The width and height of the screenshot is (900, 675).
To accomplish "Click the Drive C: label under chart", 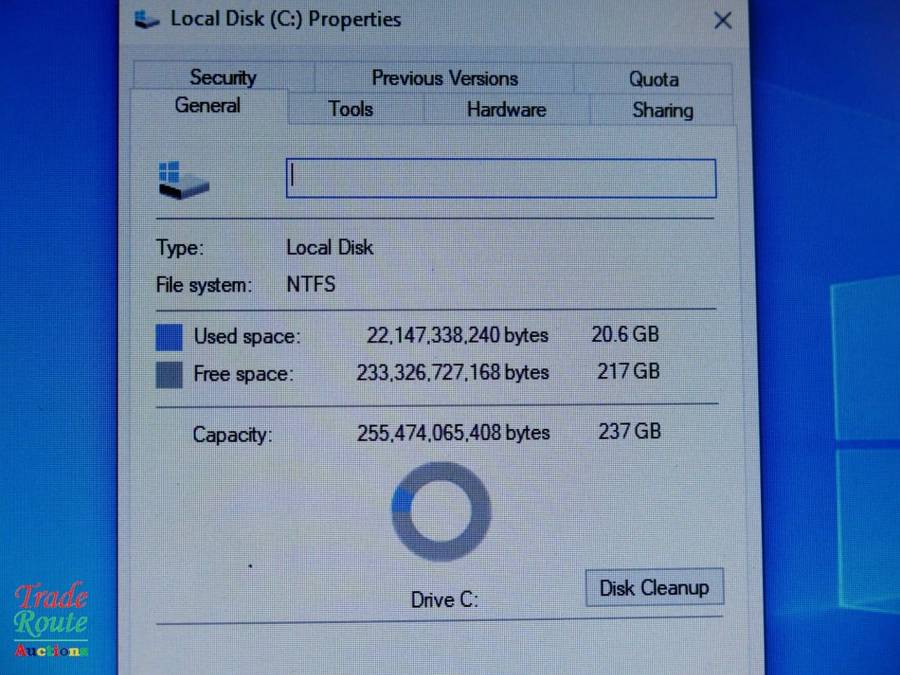I will coord(444,600).
